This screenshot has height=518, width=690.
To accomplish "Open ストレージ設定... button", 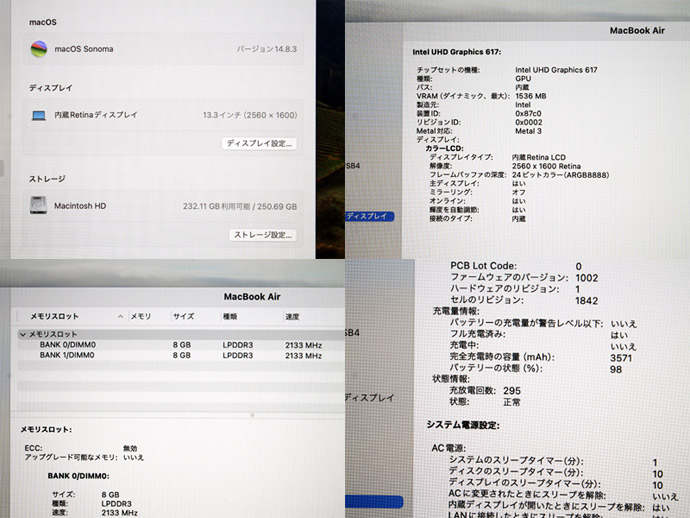I will click(x=263, y=235).
